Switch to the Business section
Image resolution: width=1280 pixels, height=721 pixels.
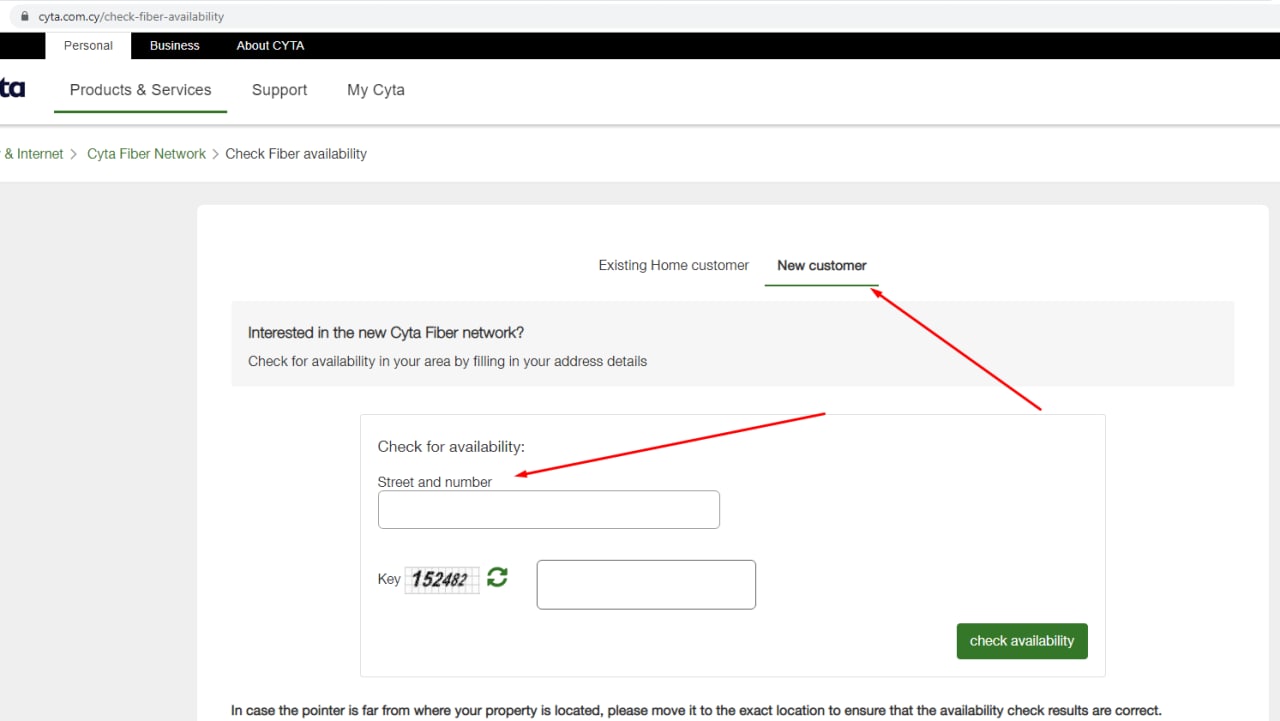174,45
